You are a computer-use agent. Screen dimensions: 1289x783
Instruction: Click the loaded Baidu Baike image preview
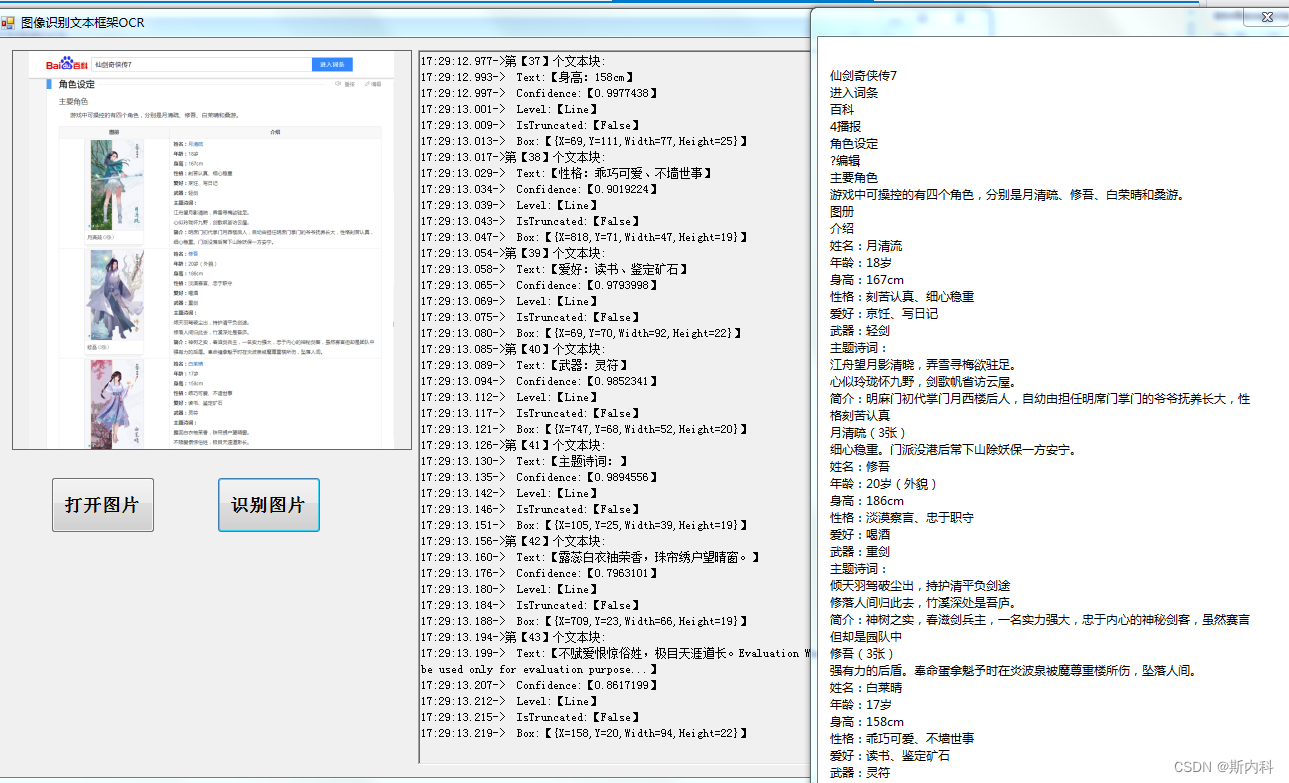click(212, 250)
